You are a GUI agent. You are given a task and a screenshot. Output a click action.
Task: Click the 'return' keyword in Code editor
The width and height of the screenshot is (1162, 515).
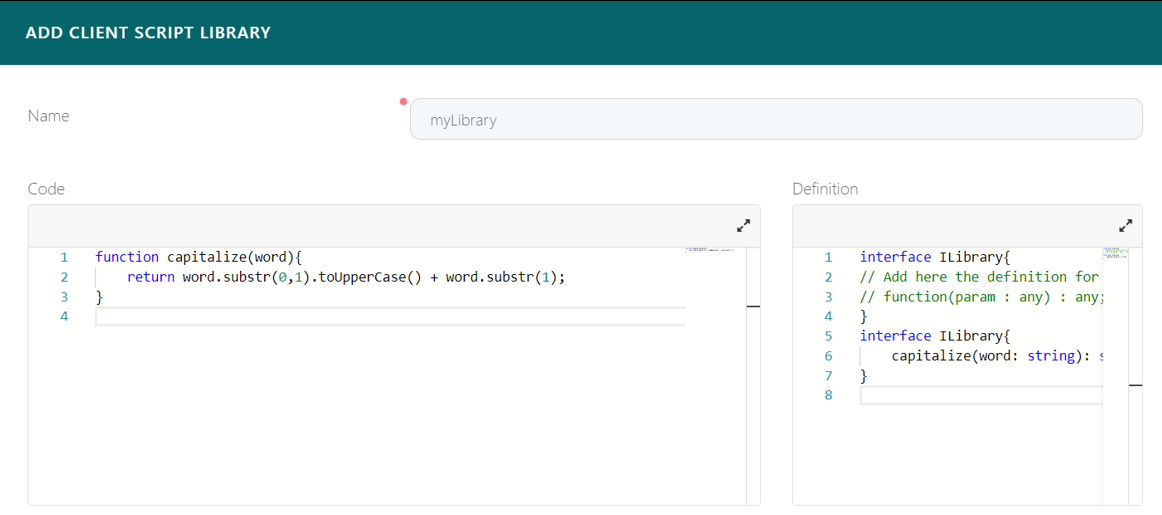click(x=151, y=277)
